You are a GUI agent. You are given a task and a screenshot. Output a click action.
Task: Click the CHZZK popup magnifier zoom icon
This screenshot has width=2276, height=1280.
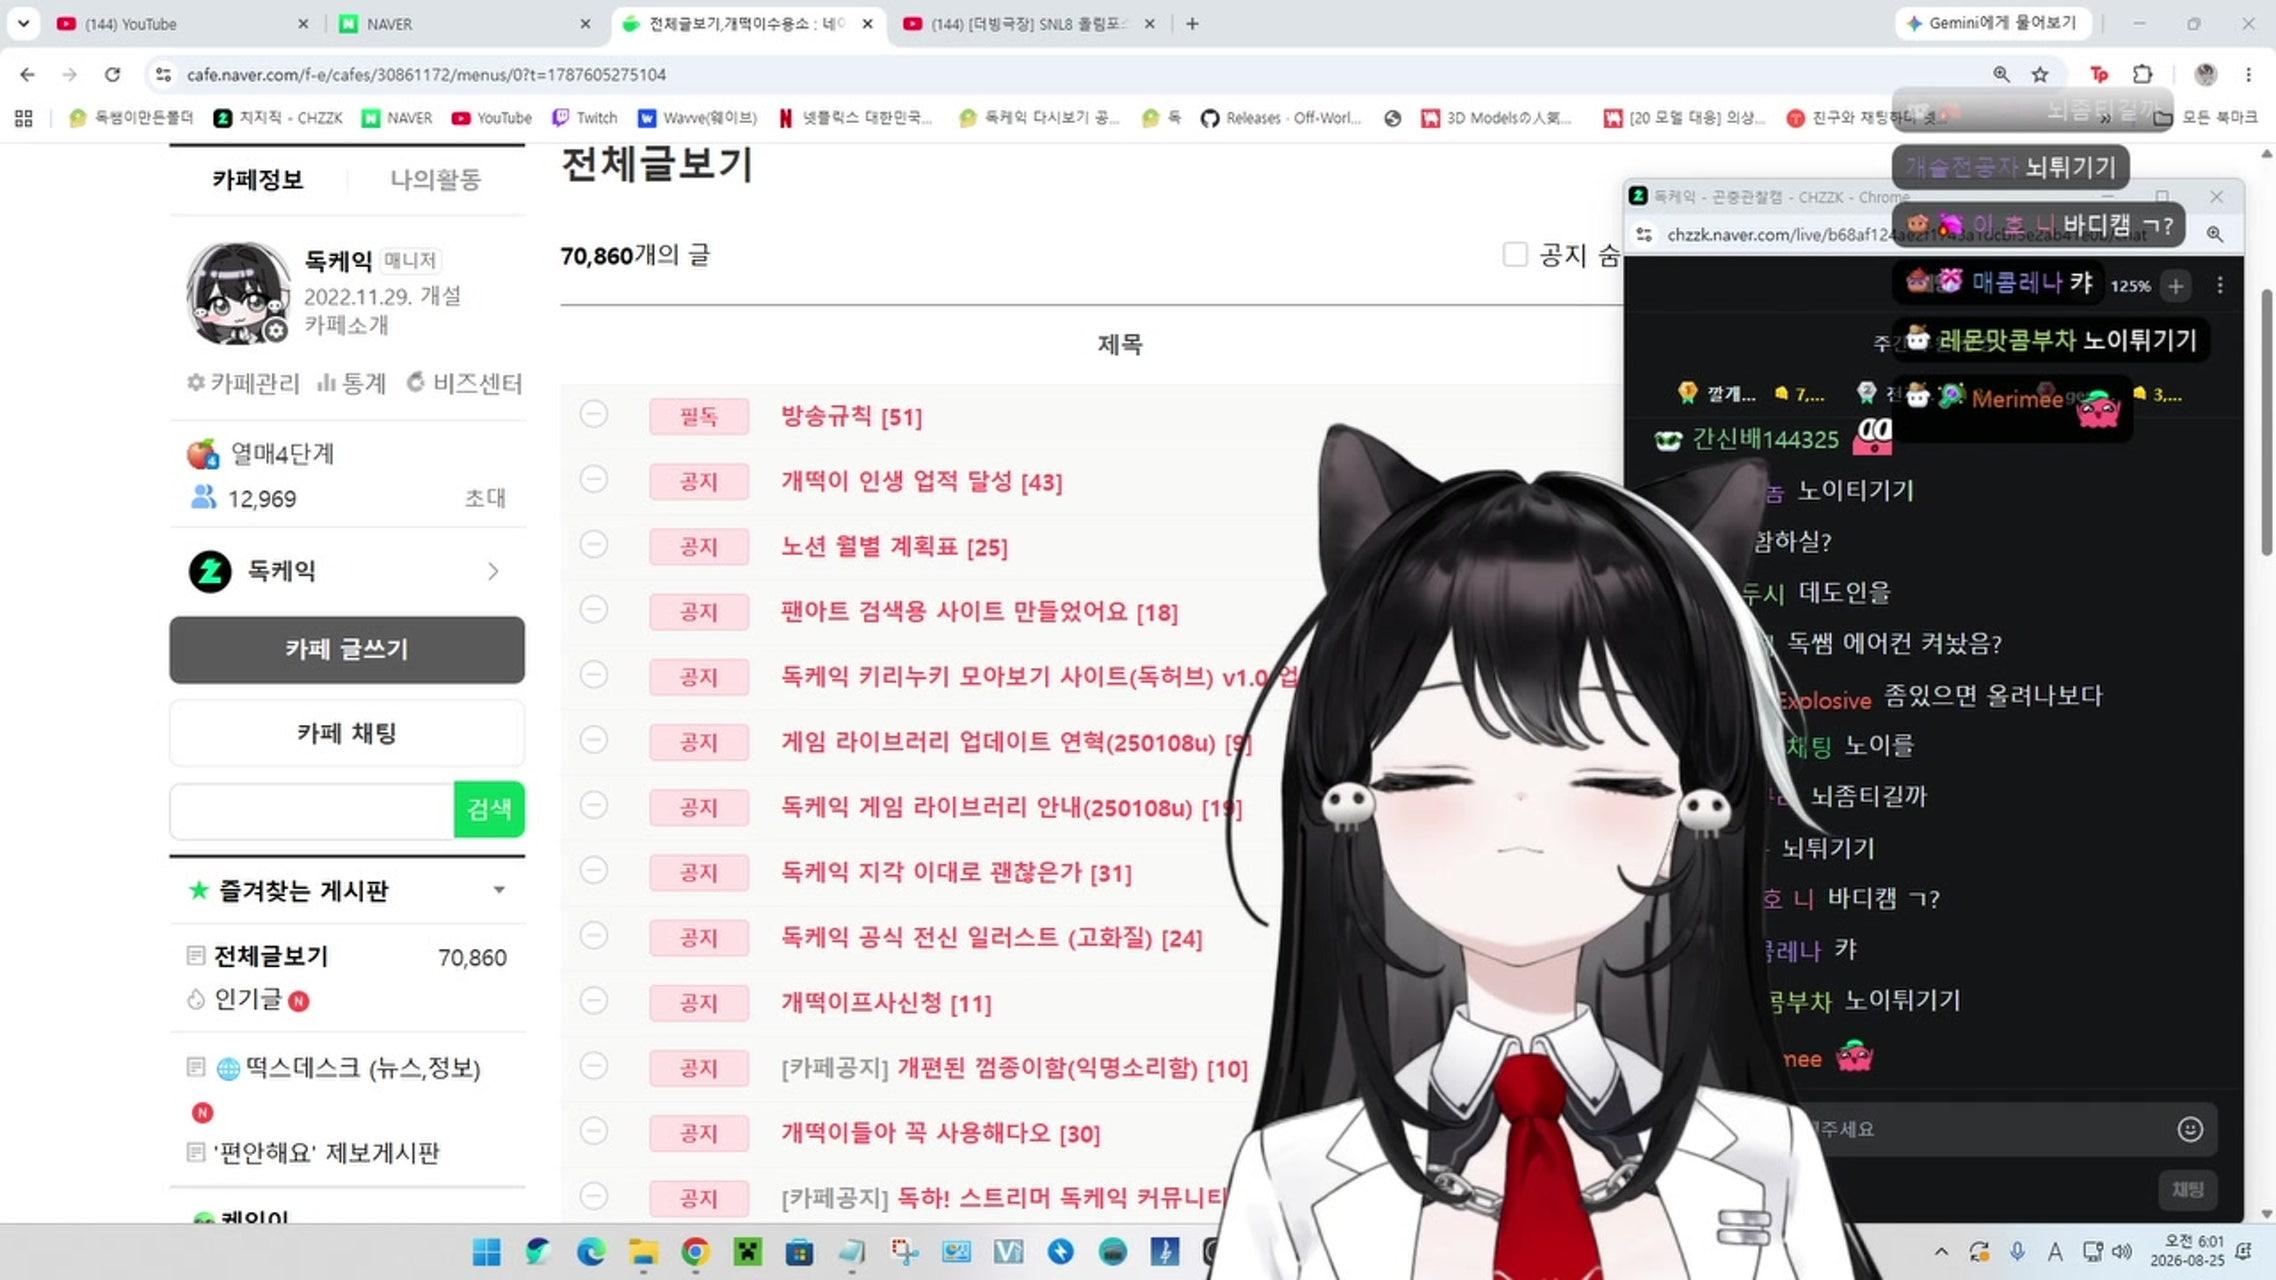click(x=2215, y=234)
